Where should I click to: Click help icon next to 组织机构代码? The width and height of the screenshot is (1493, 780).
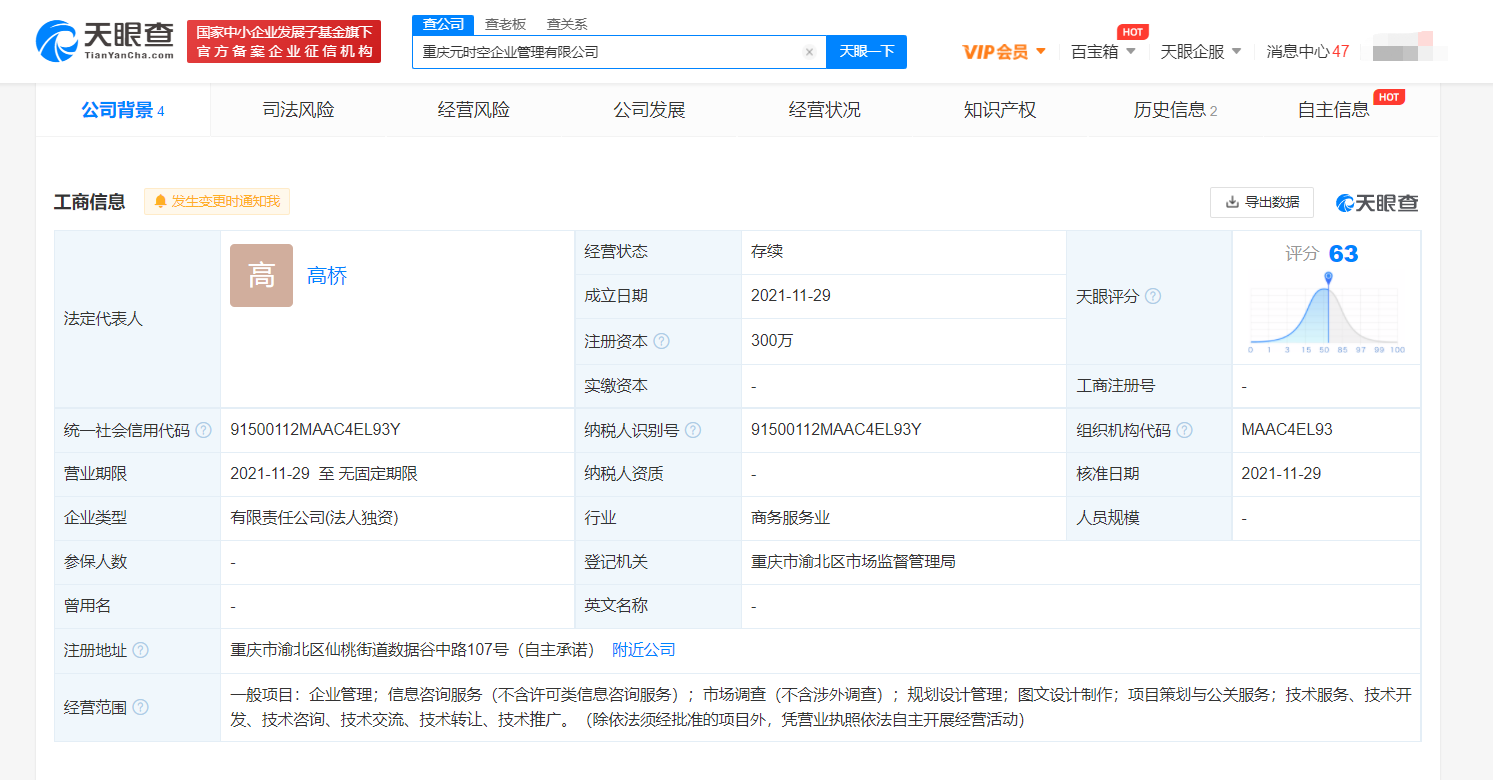1184,430
